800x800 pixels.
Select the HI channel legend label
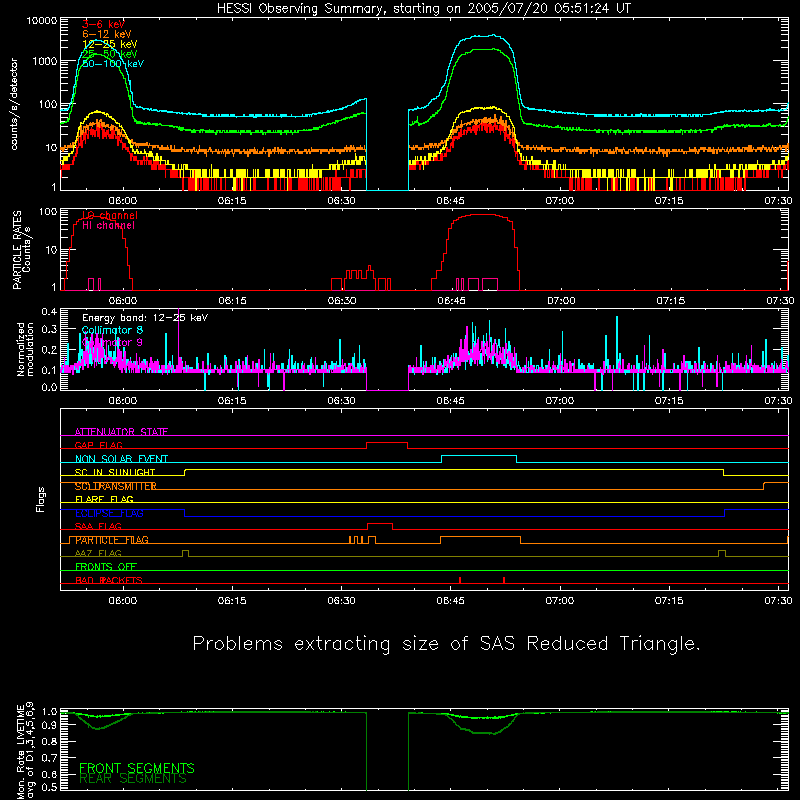108,226
